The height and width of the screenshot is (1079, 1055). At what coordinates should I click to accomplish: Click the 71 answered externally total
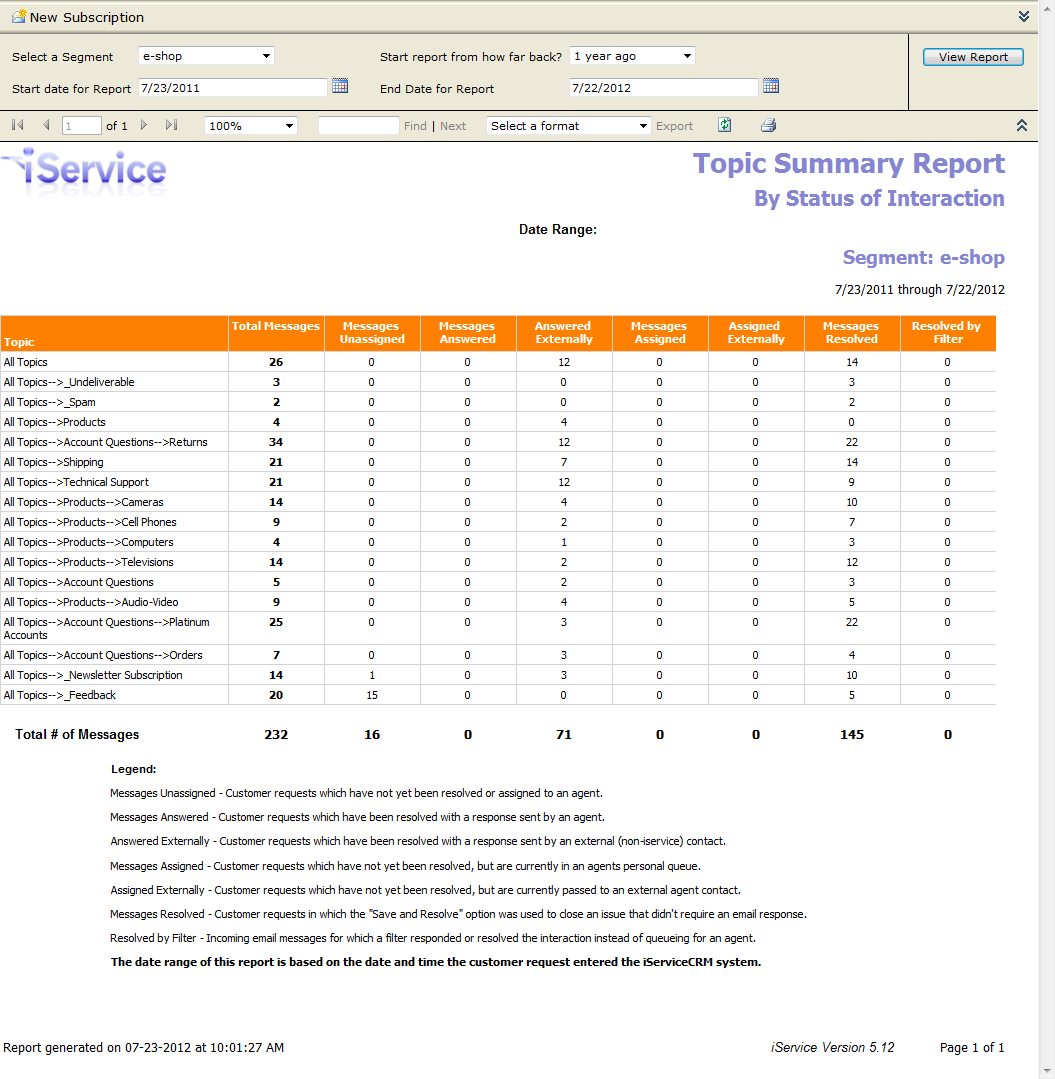[x=564, y=734]
